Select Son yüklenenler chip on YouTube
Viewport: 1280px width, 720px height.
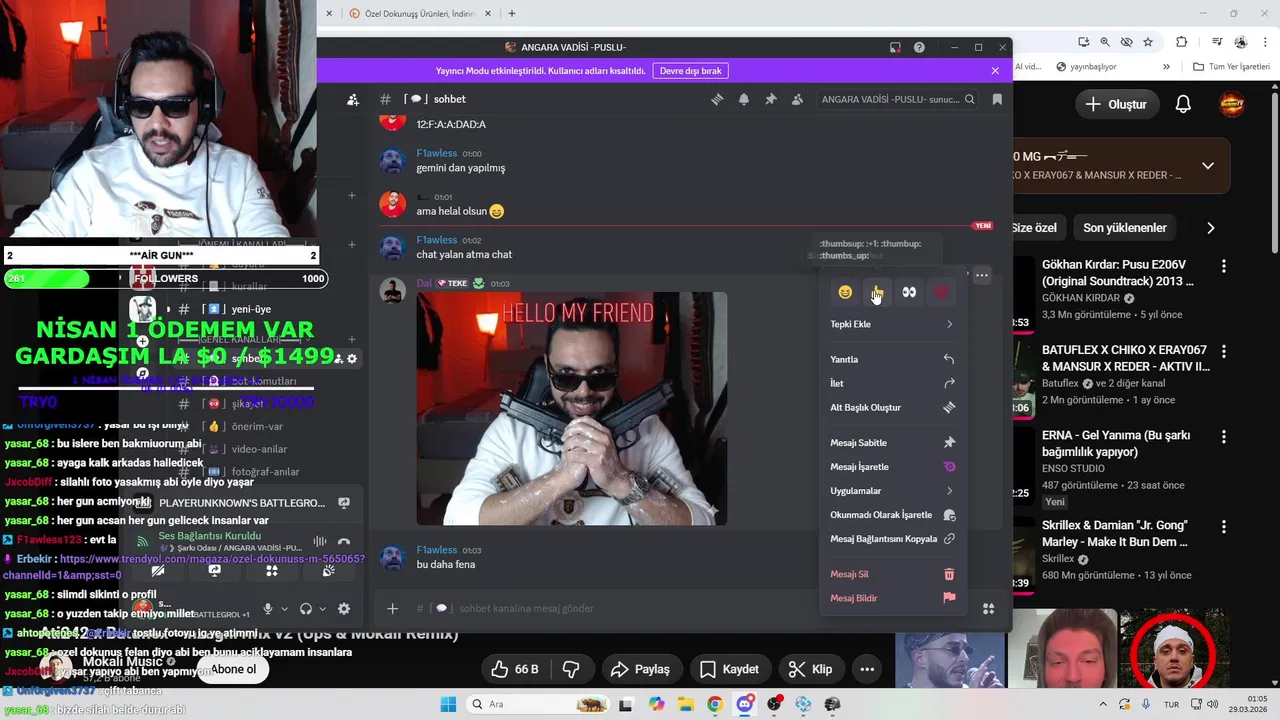(x=1125, y=228)
